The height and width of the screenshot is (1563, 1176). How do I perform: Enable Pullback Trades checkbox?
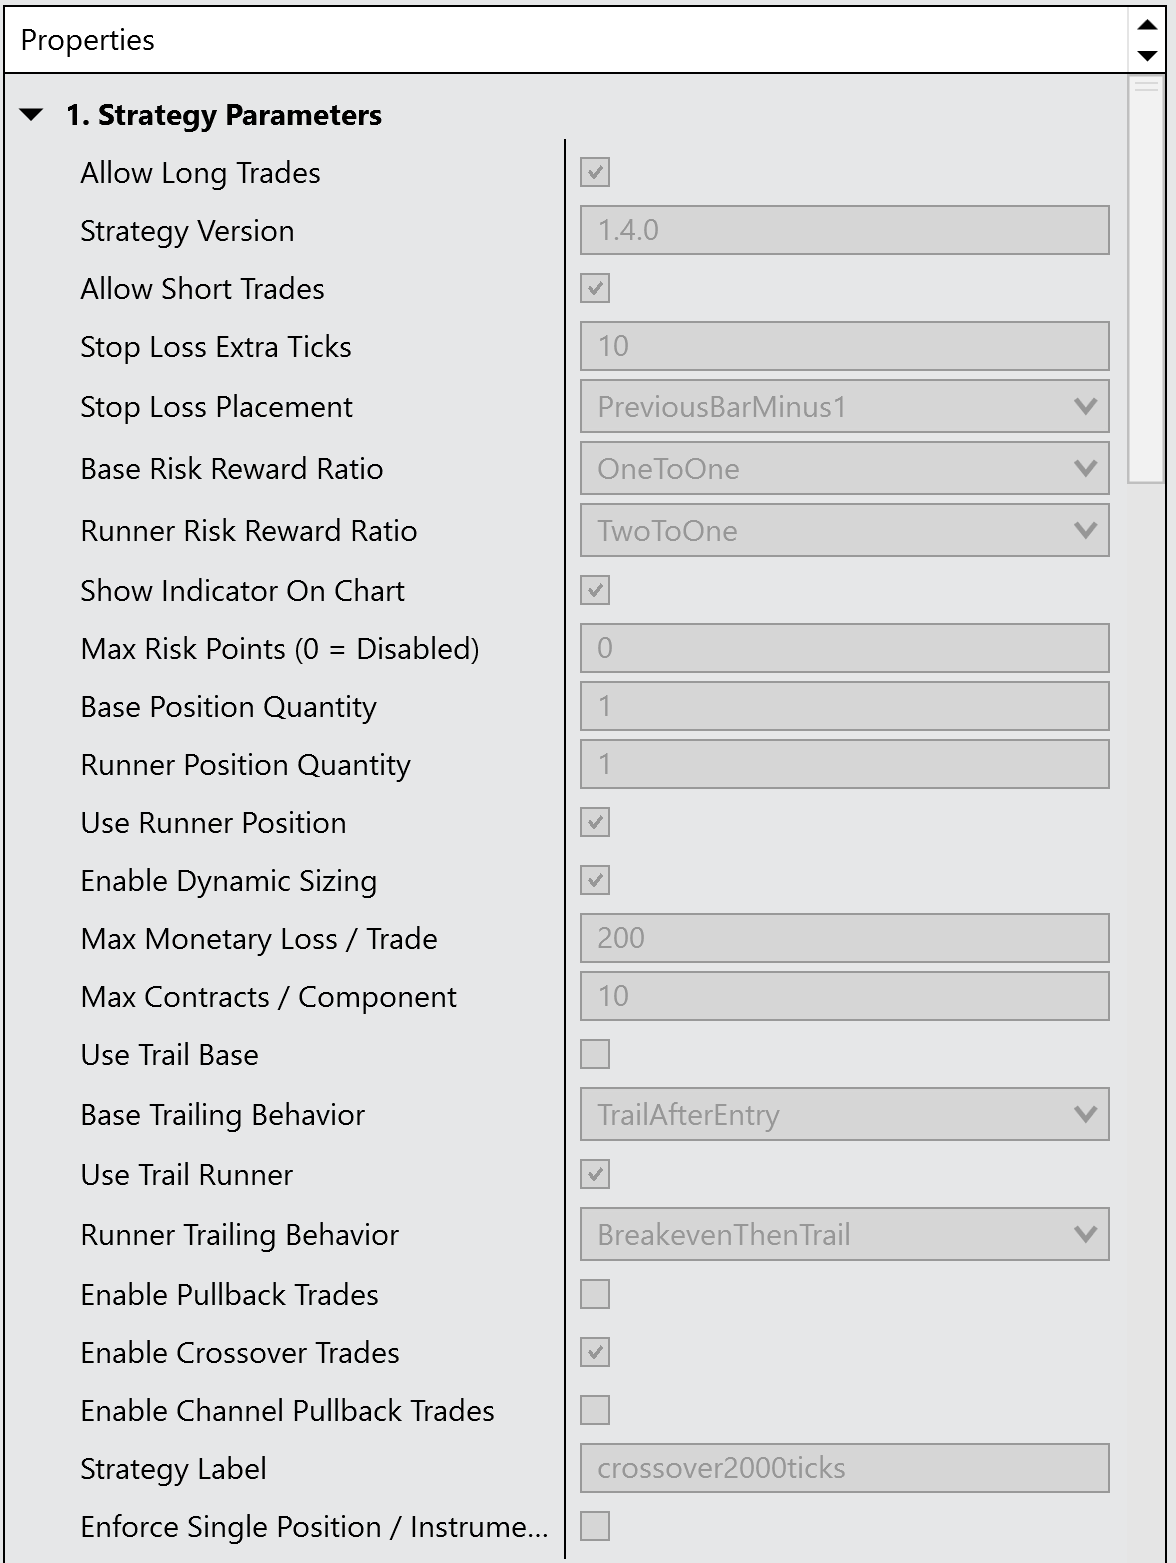595,1294
